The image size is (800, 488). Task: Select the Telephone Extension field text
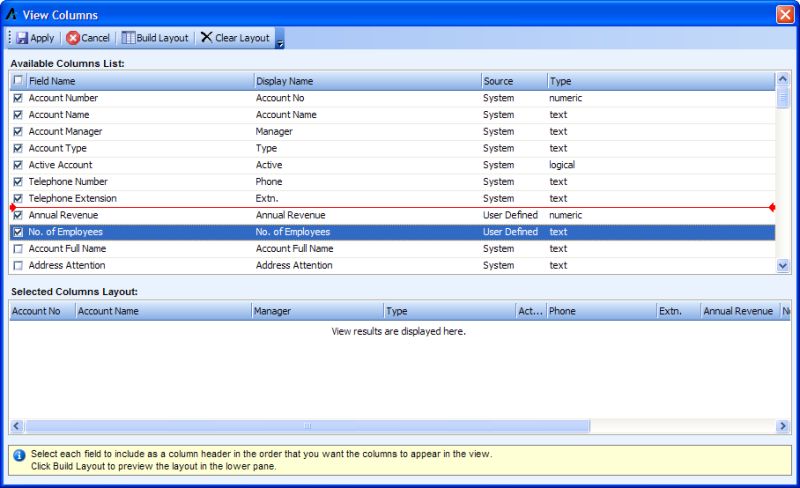72,198
